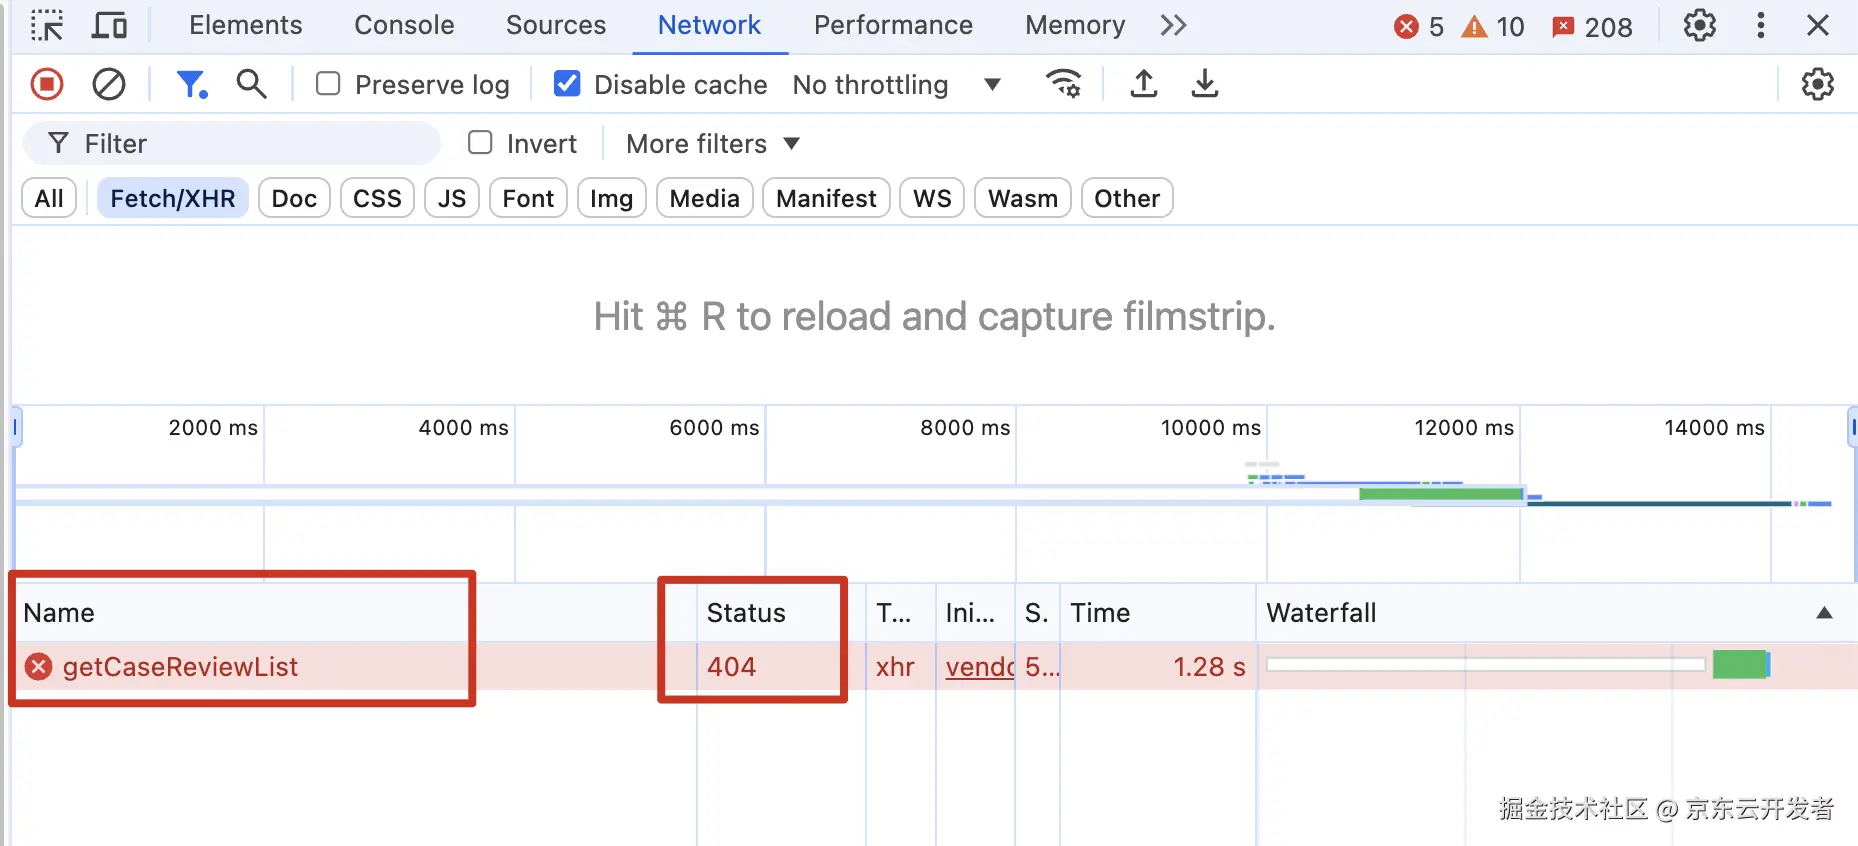The height and width of the screenshot is (846, 1858).
Task: Click the vendor initiator link
Action: click(979, 667)
